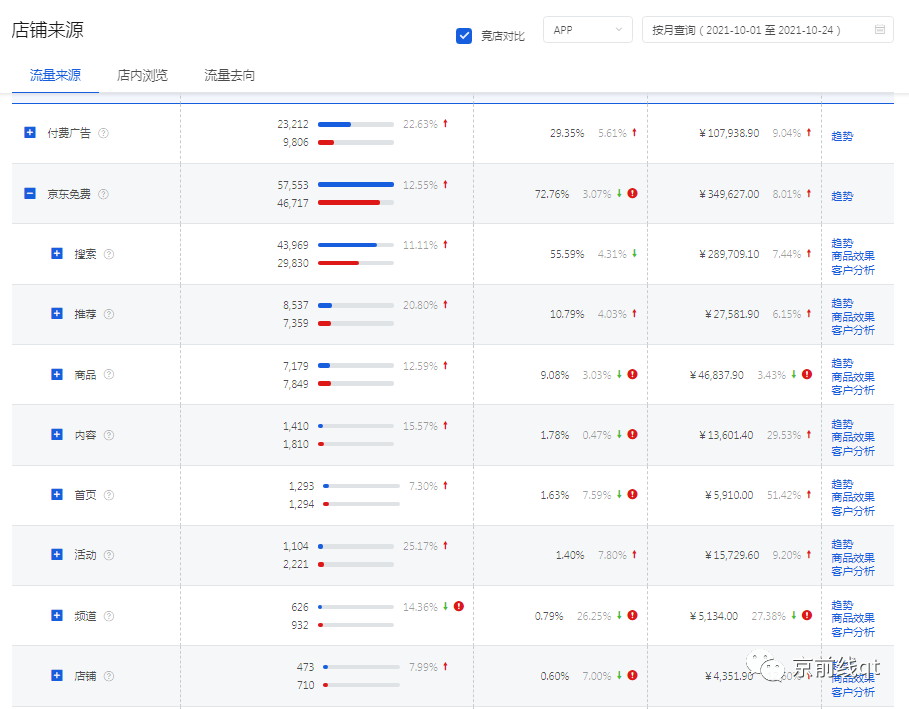Click red warning icon next to ¥5,134.00

pos(806,615)
